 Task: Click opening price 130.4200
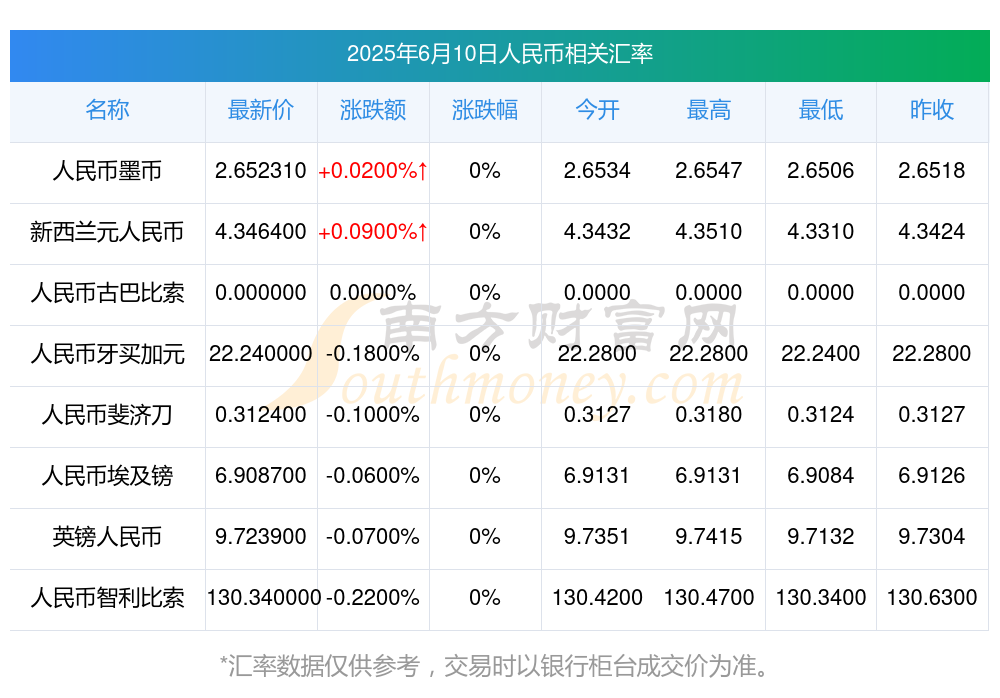click(597, 597)
